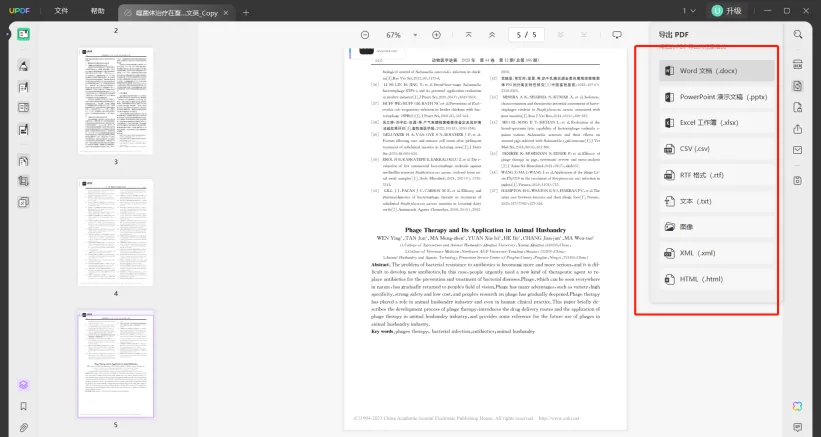Open the bookmarks panel
The image size is (821, 437).
pyautogui.click(x=23, y=406)
